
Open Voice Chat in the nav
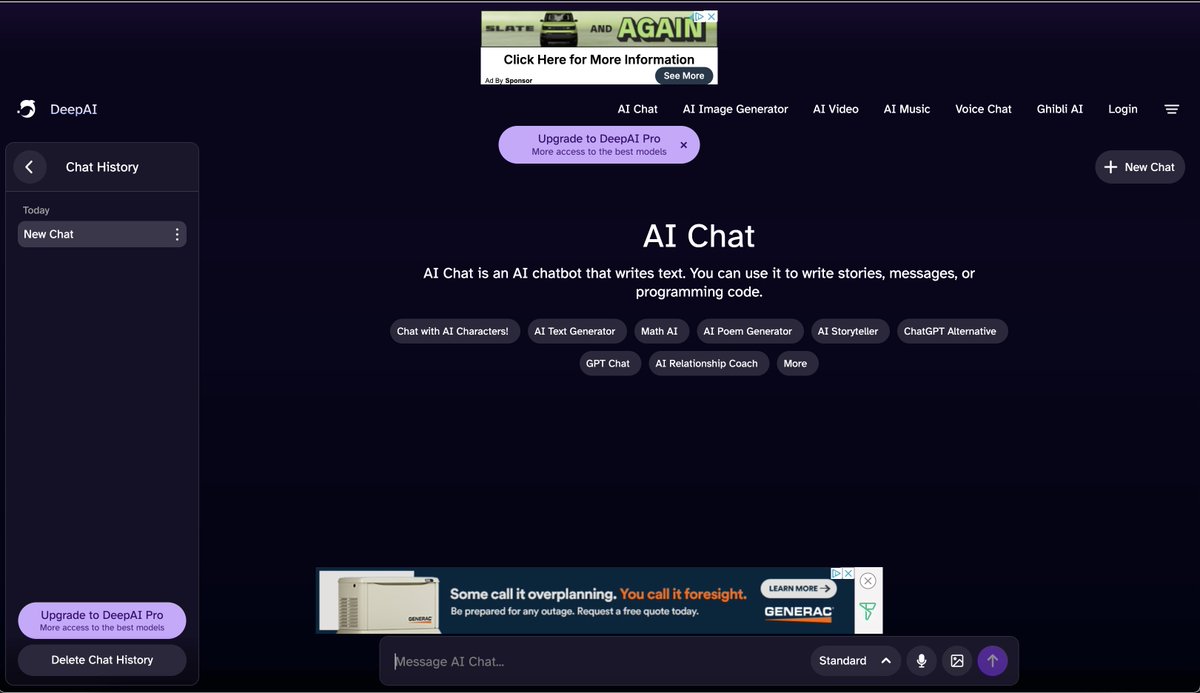click(983, 109)
